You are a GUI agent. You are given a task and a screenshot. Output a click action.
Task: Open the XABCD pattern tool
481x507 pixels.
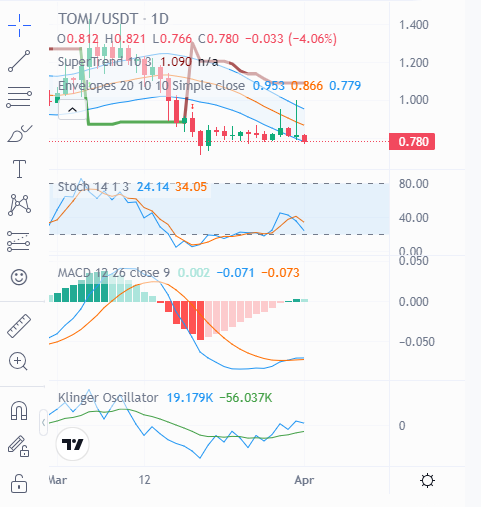click(x=19, y=205)
